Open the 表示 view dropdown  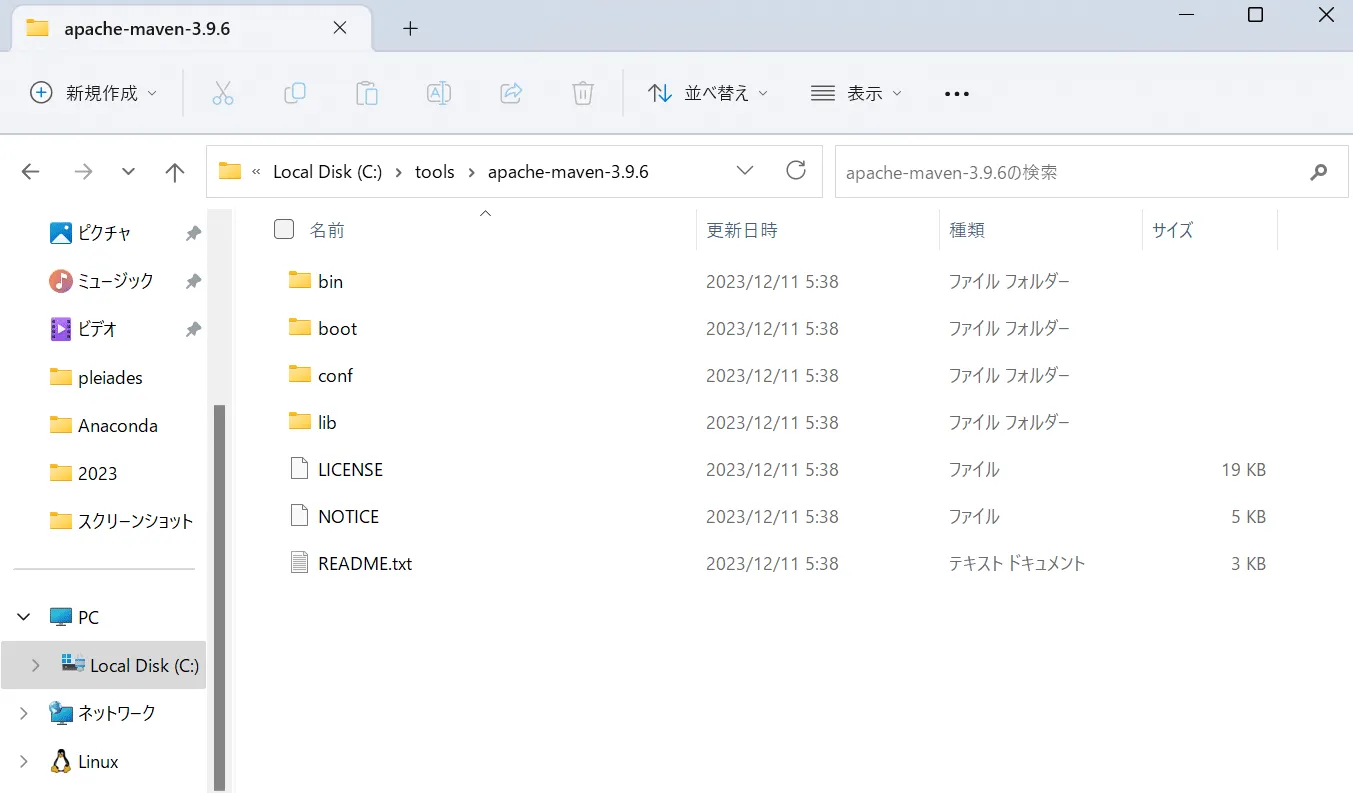pyautogui.click(x=856, y=93)
